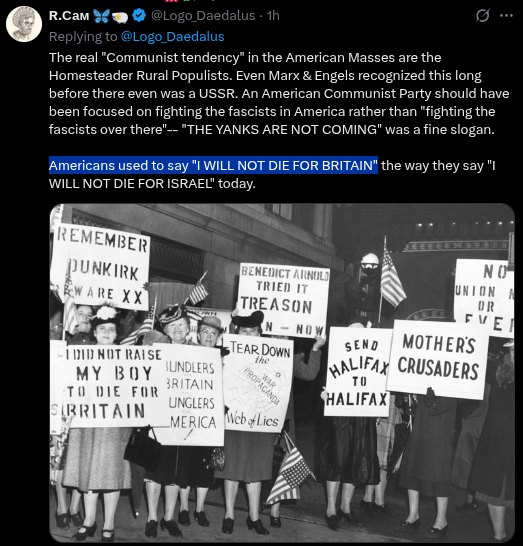Open photo at "My Boy to Die for Britain" sign
This screenshot has width=523, height=546.
(x=108, y=384)
